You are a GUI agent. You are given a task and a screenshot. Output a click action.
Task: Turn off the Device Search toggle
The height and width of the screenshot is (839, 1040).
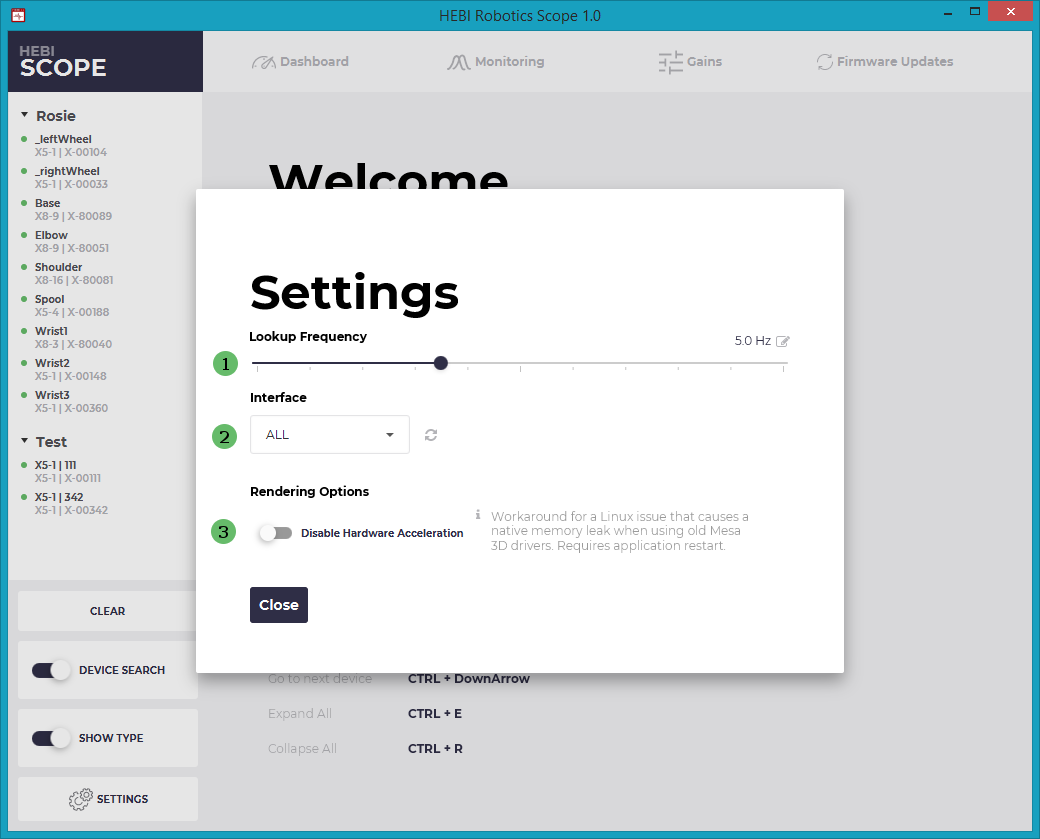click(50, 670)
